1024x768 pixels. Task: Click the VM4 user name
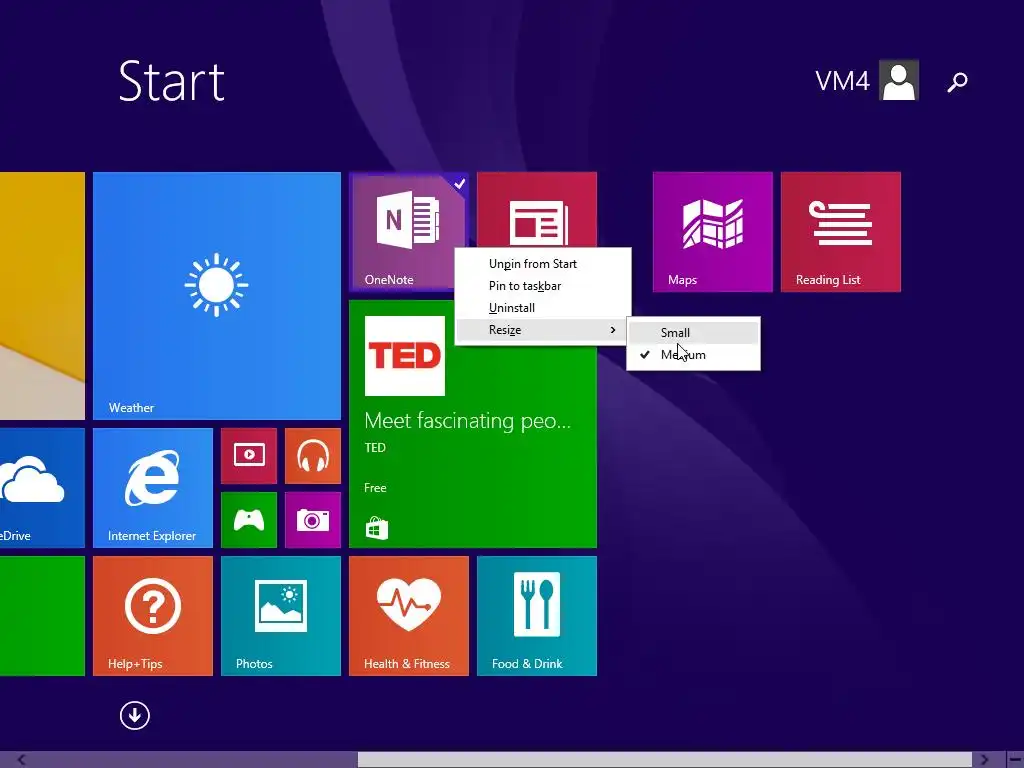tap(842, 81)
